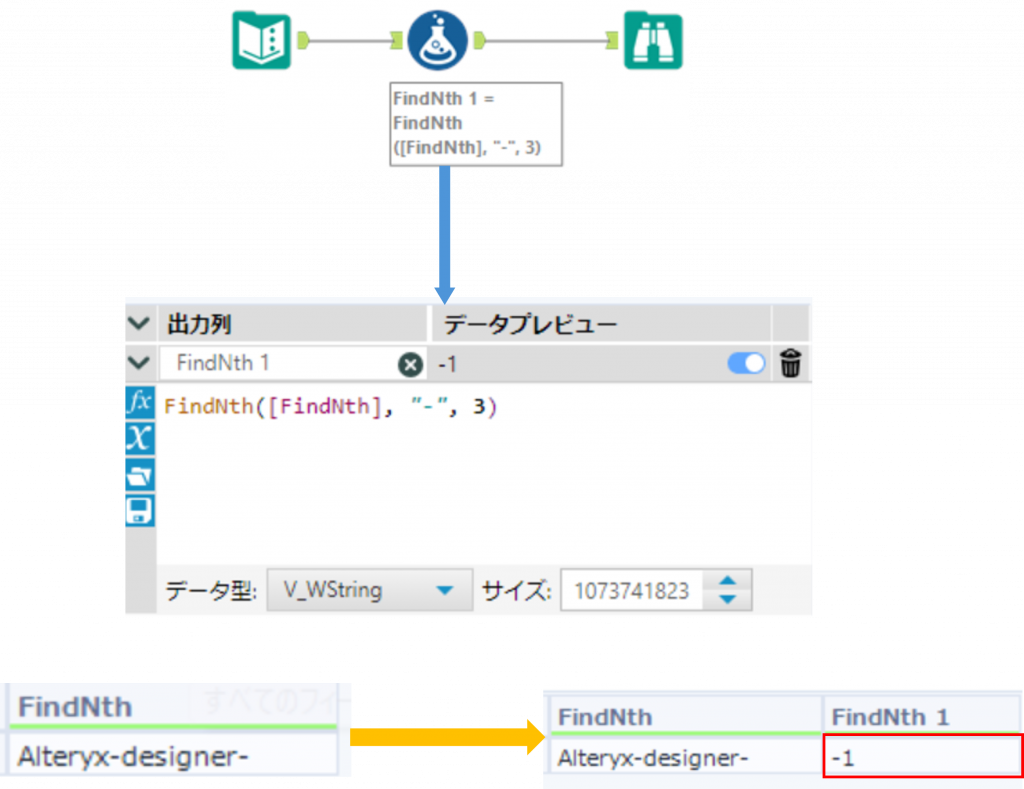Image resolution: width=1024 pixels, height=789 pixels.
Task: Collapse the FindNth 1 expression row
Action: point(139,363)
